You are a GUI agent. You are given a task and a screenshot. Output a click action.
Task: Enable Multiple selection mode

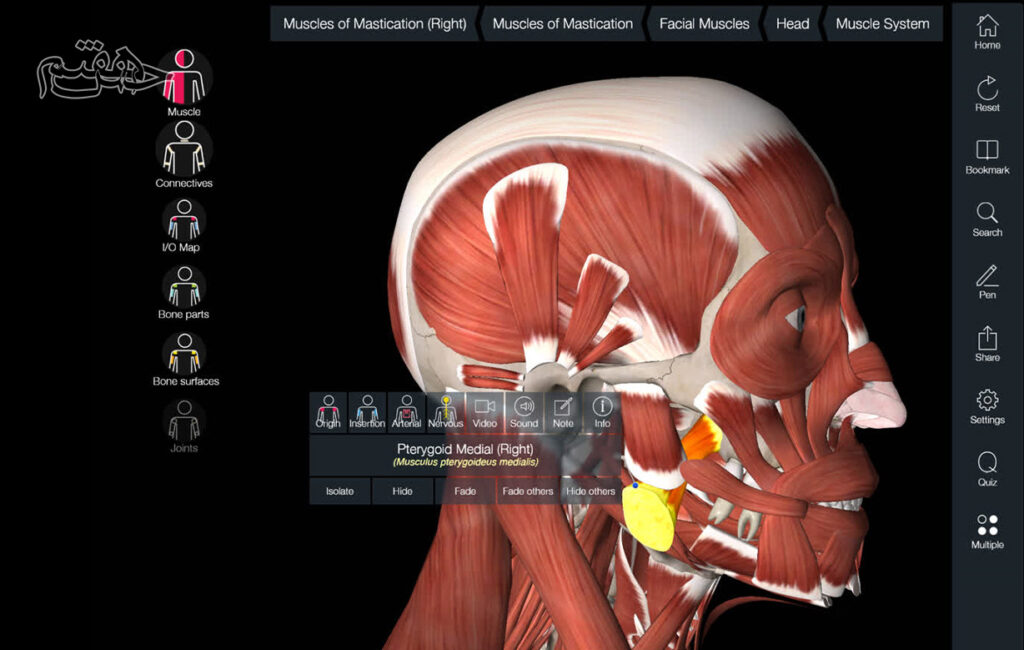[x=987, y=531]
